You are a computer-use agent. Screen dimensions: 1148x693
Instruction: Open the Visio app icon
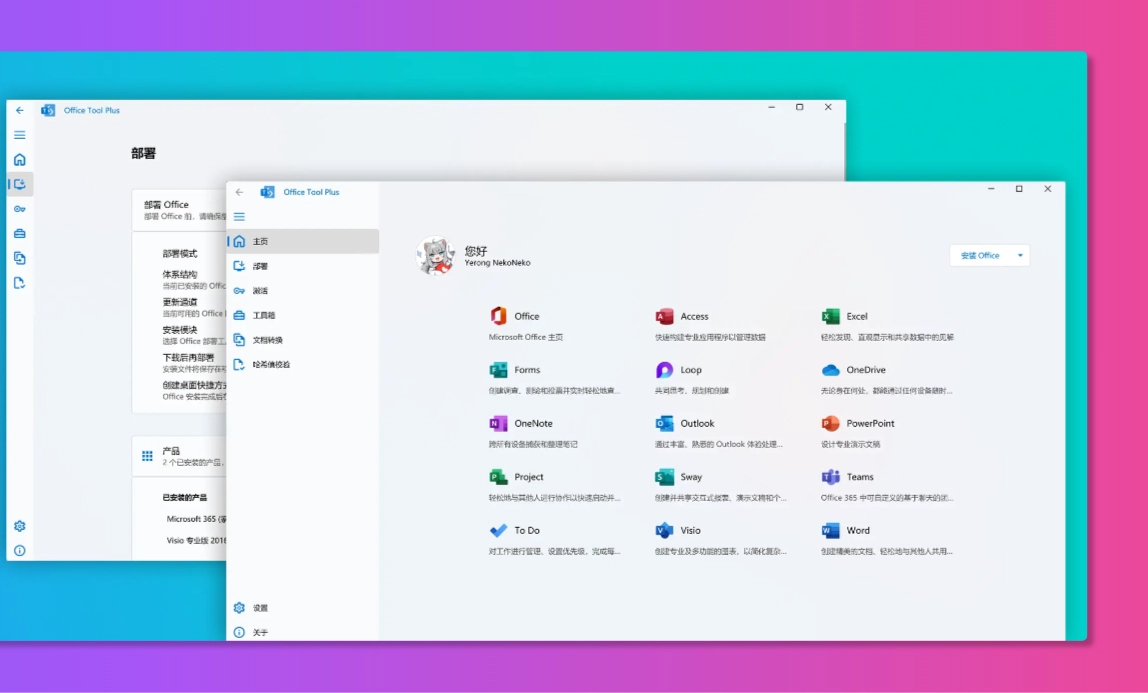tap(664, 530)
